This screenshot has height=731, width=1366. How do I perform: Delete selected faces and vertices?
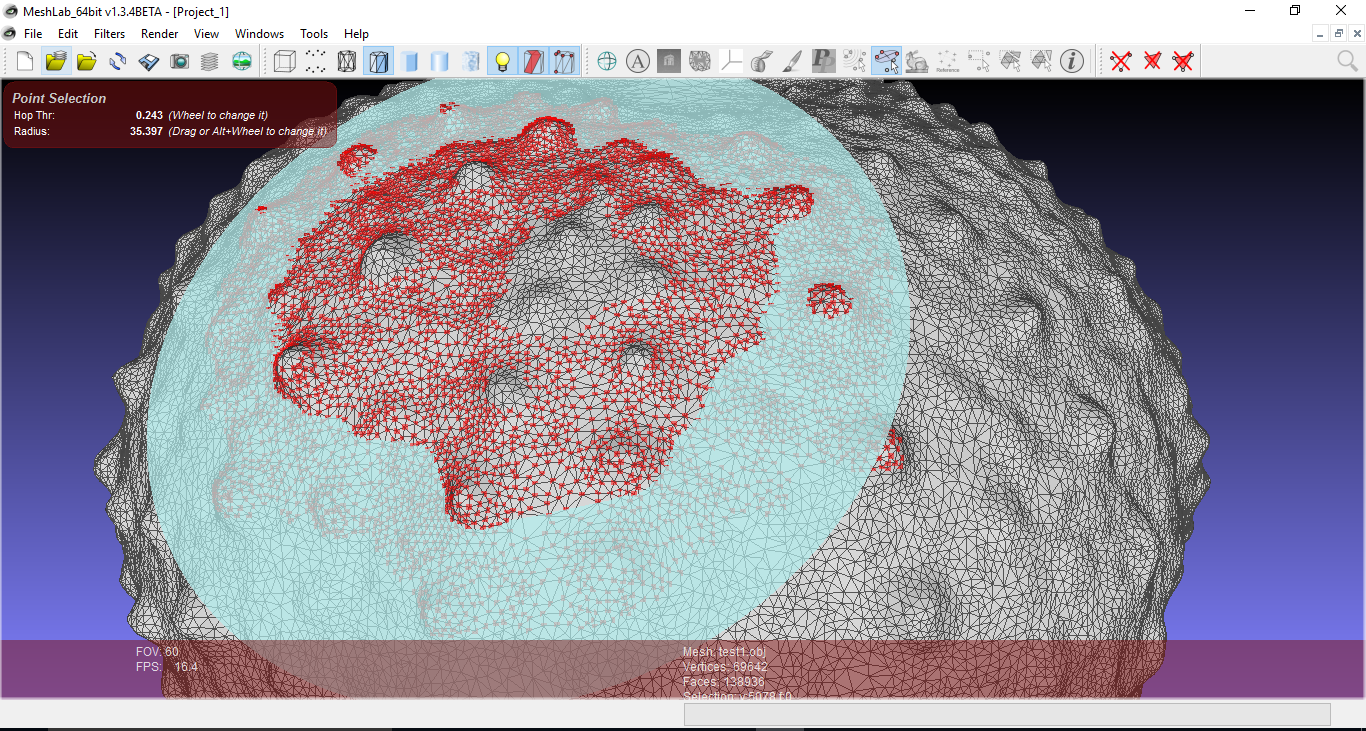click(1183, 61)
